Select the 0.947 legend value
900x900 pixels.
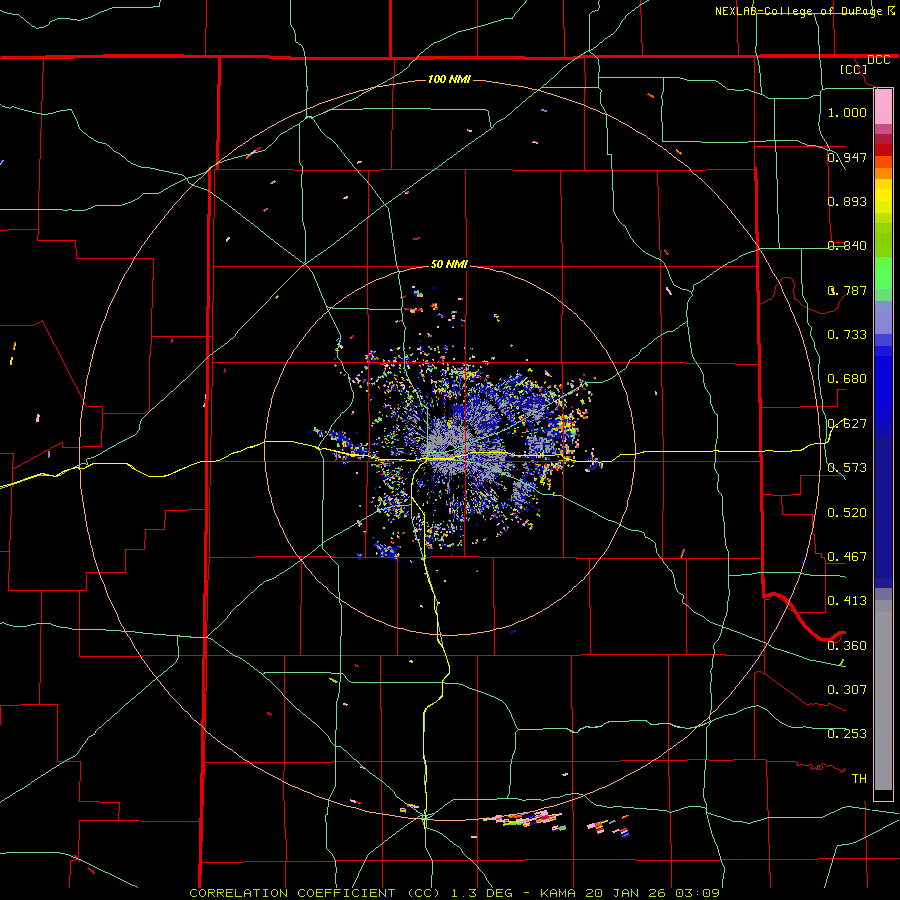coord(847,157)
